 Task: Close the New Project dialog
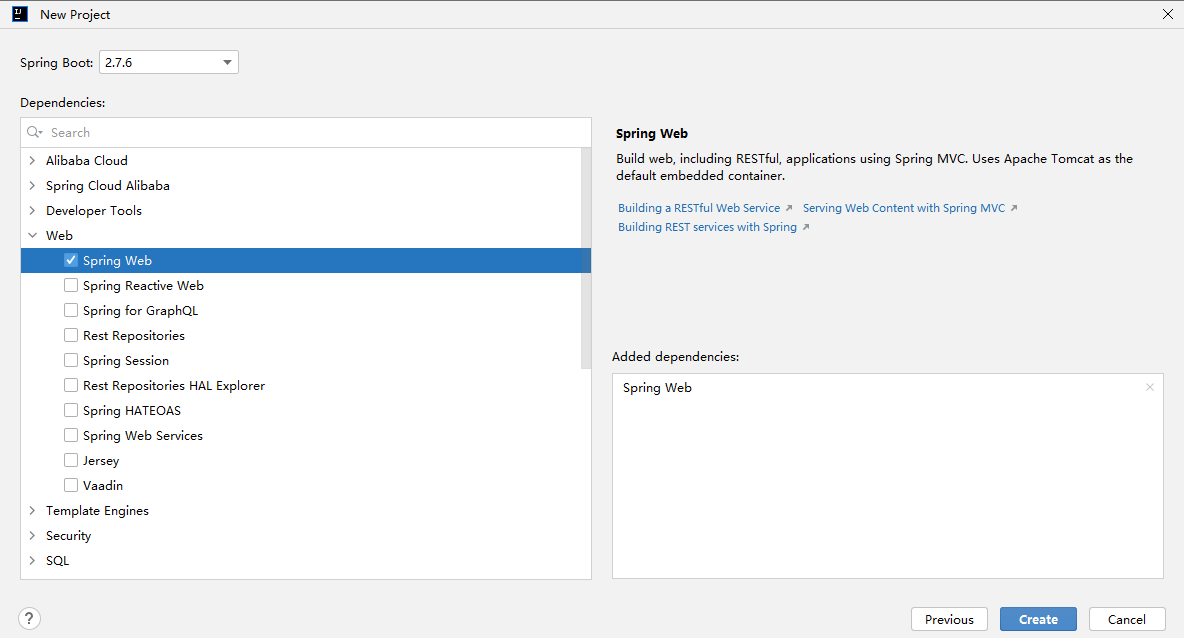click(1167, 14)
